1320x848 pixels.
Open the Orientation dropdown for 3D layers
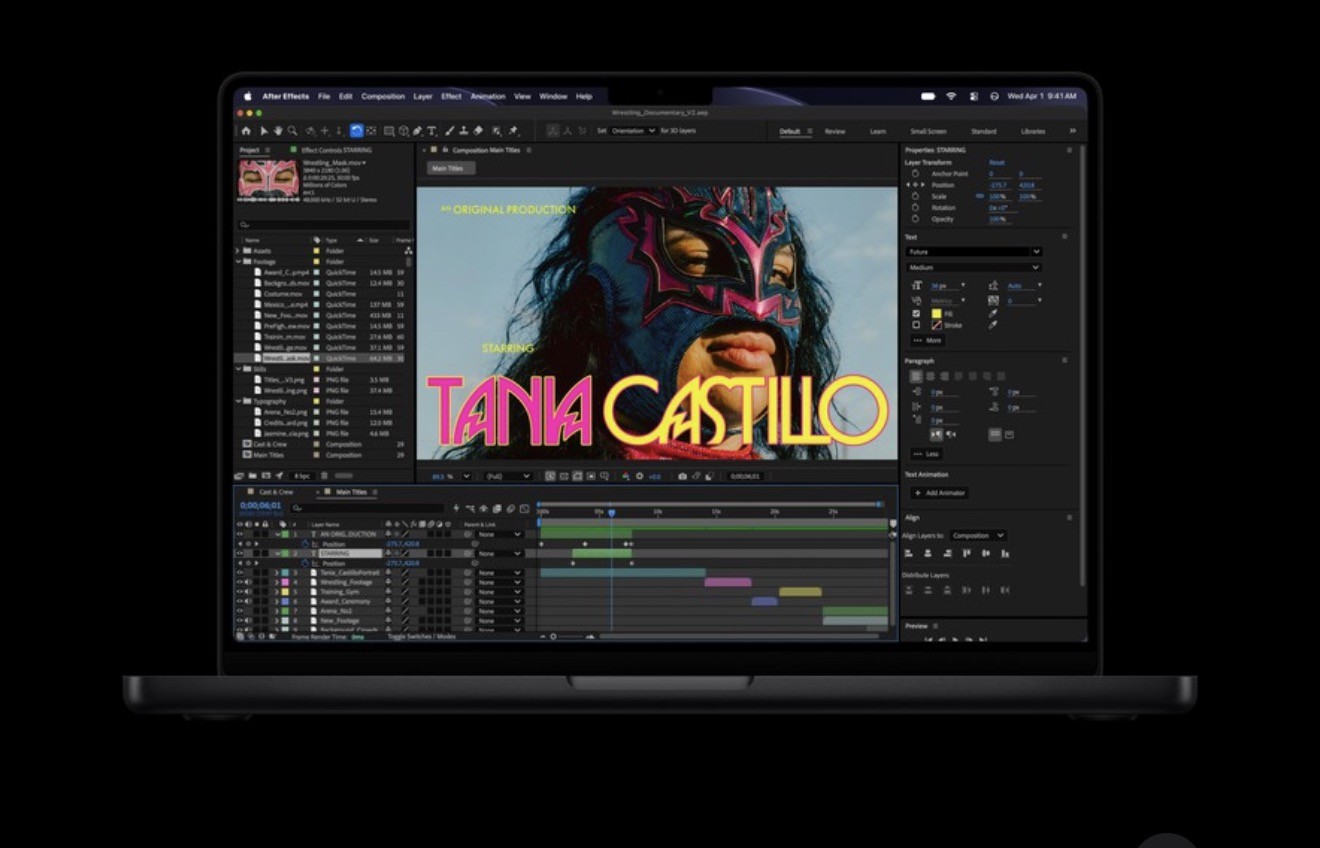pyautogui.click(x=632, y=131)
